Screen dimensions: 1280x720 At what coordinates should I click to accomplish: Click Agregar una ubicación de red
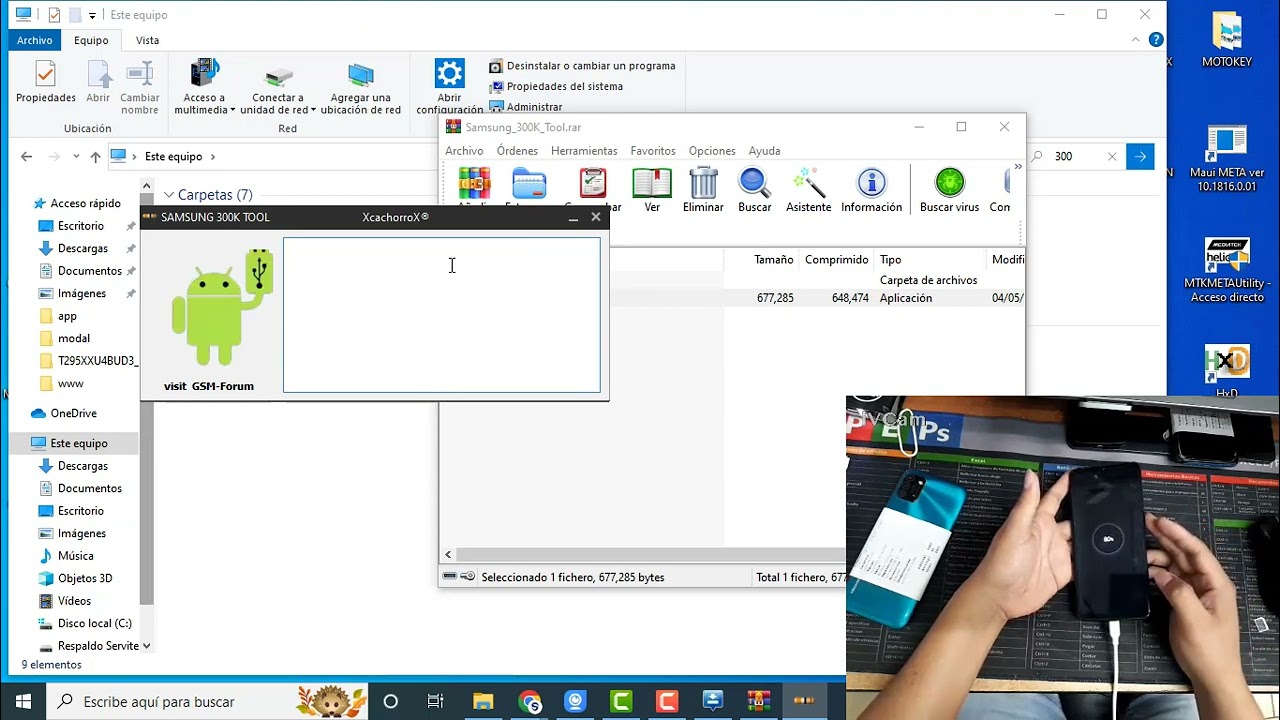[360, 88]
